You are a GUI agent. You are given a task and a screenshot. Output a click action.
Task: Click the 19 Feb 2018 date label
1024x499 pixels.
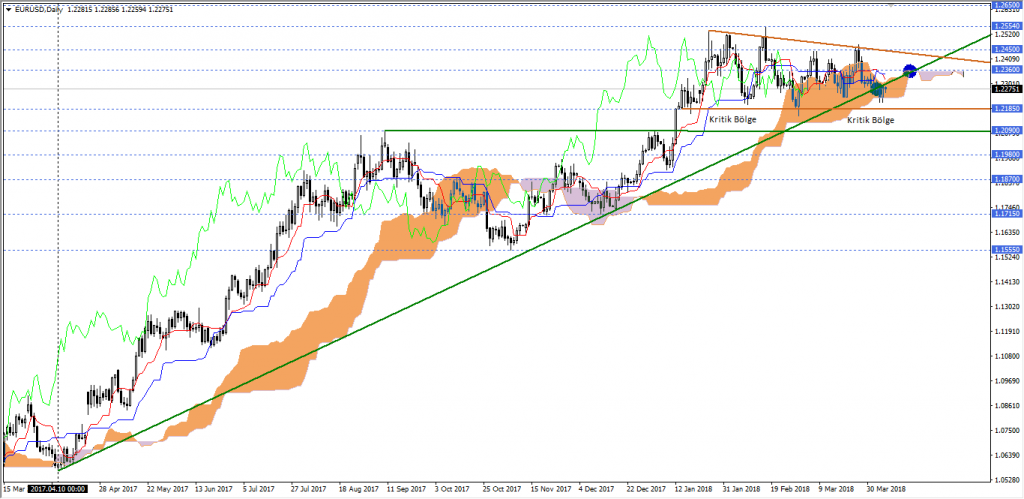point(790,489)
